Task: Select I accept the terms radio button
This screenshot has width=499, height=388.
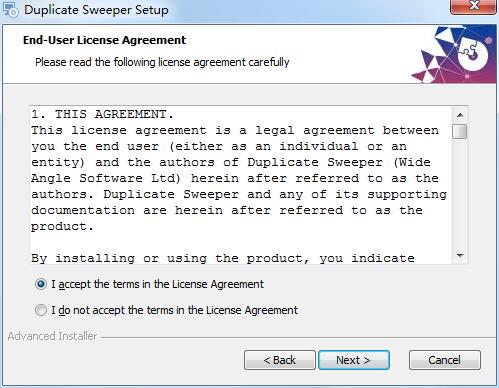Action: [41, 284]
